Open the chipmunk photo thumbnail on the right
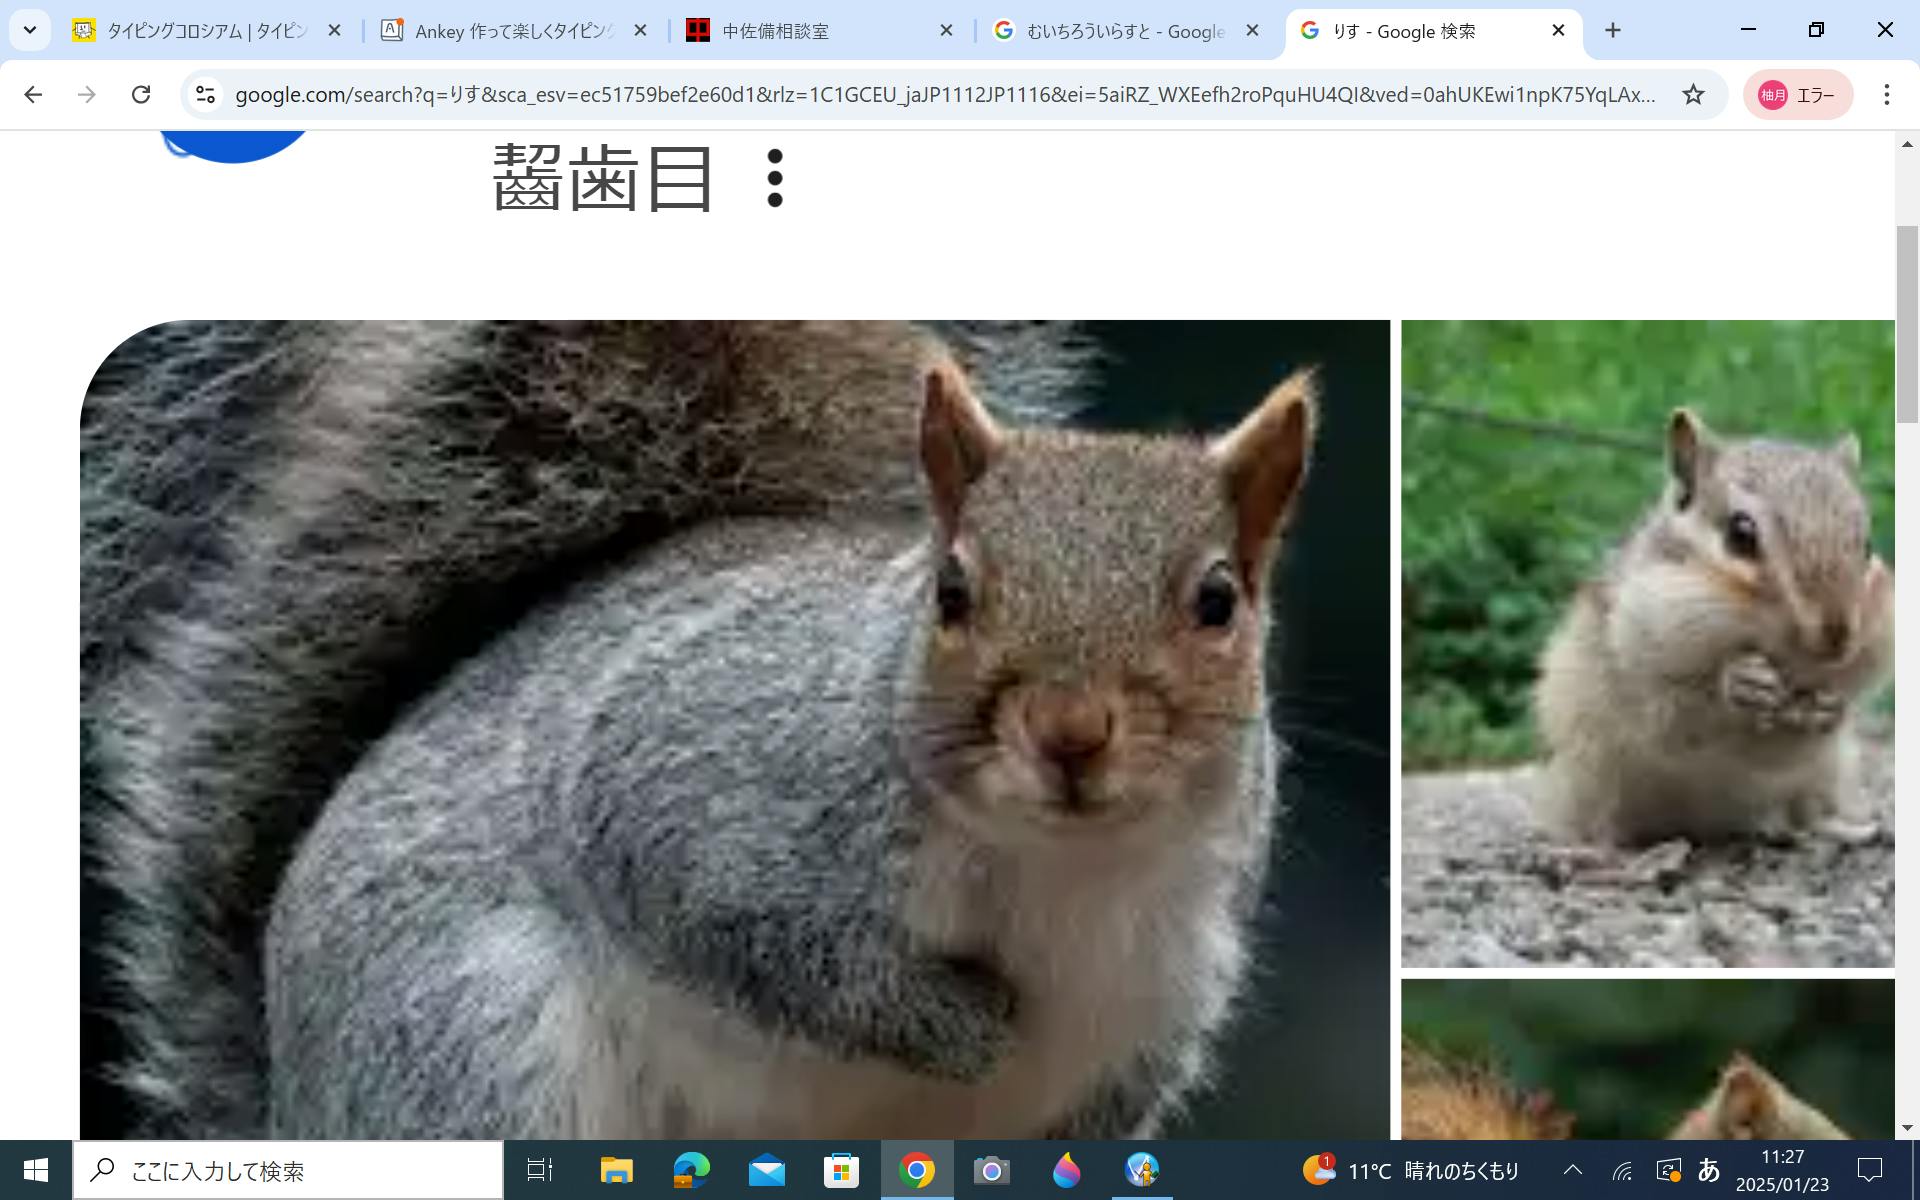Viewport: 1920px width, 1200px height. tap(1647, 643)
